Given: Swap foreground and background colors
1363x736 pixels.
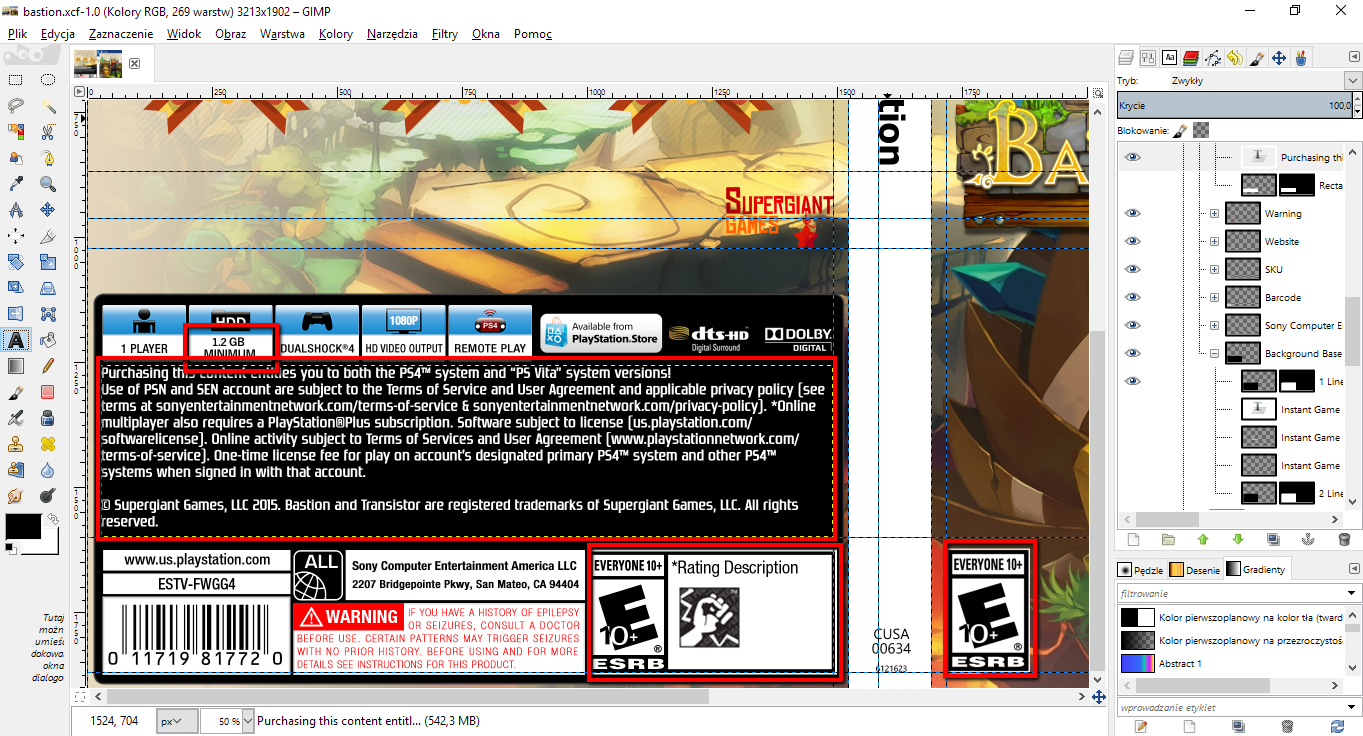Looking at the screenshot, I should [x=52, y=517].
